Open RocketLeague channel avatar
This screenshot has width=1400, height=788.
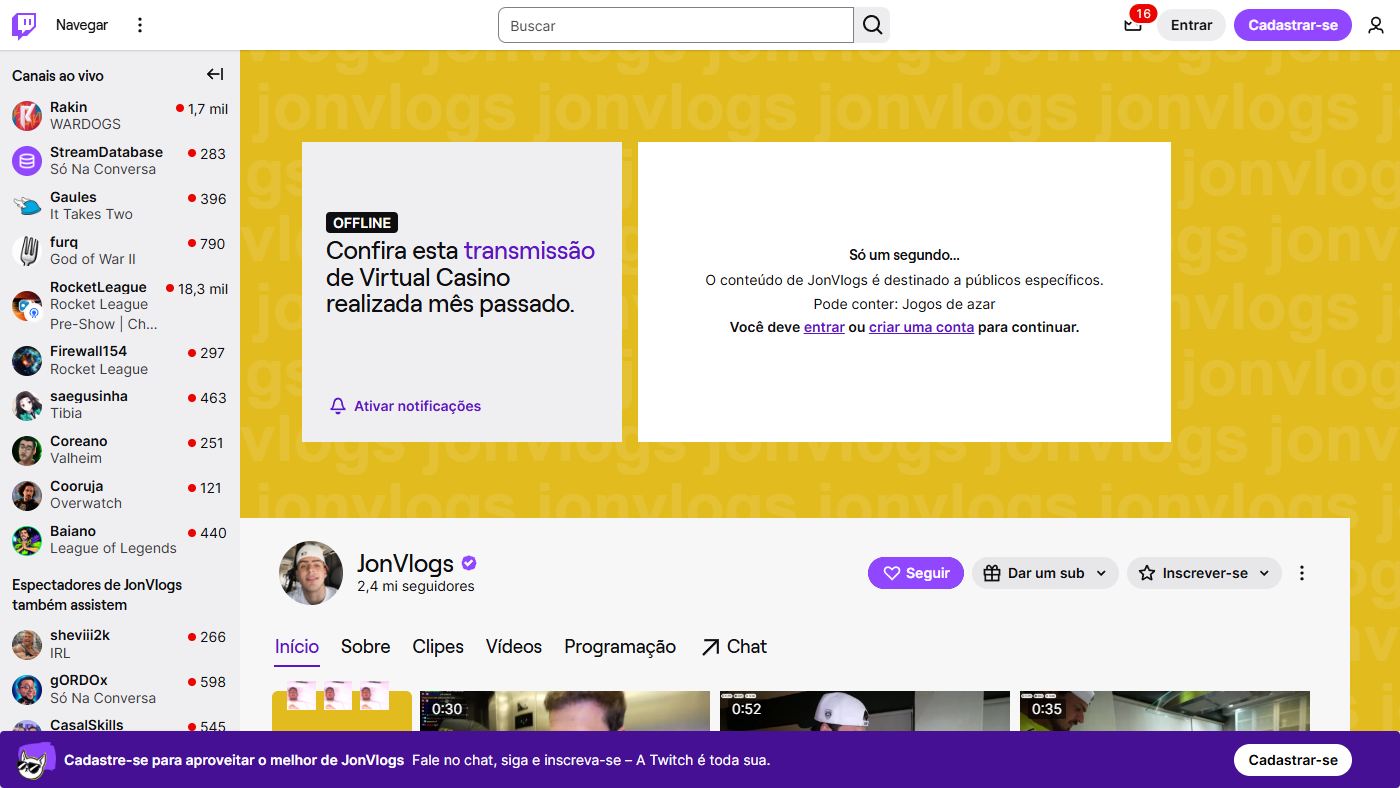coord(27,305)
